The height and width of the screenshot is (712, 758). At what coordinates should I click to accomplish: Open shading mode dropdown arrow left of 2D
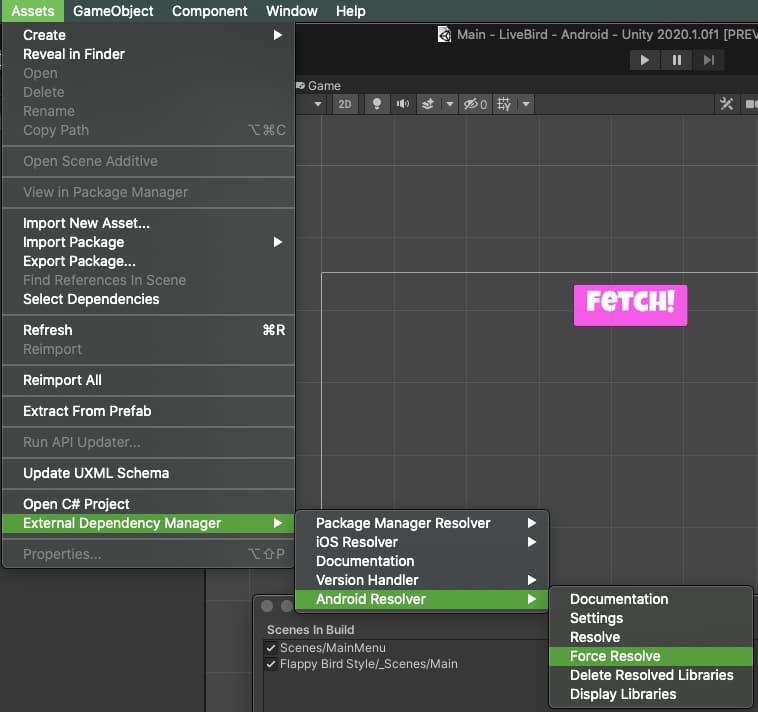[x=318, y=104]
